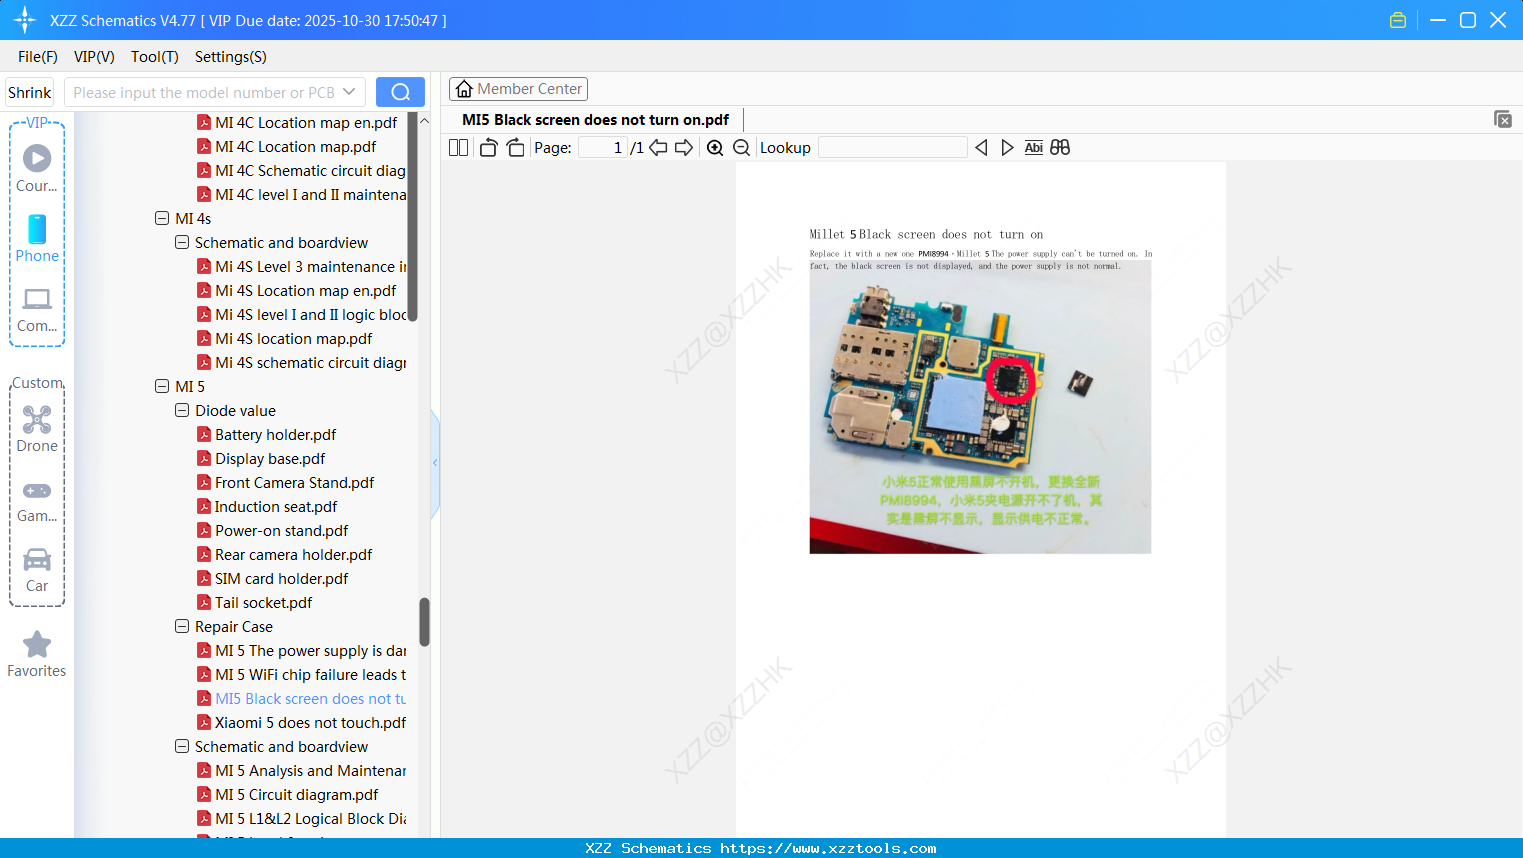1523x858 pixels.
Task: Open MI 5 Circuit diagram.pdf
Action: coord(296,794)
